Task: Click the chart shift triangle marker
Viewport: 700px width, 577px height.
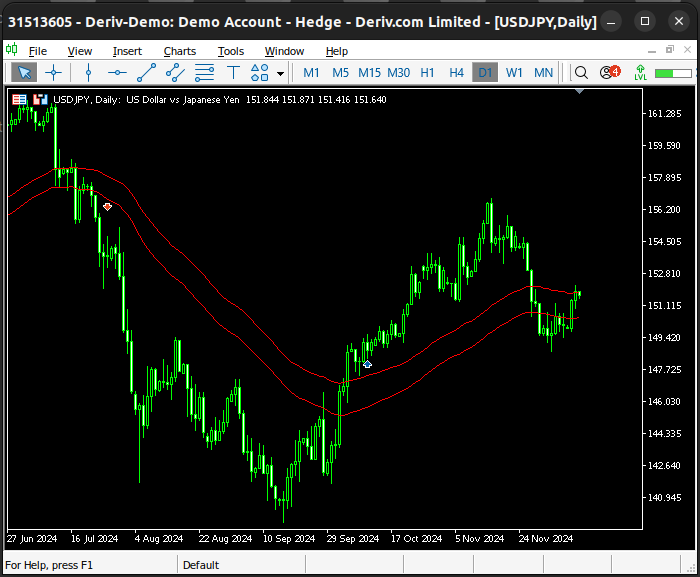Action: pyautogui.click(x=579, y=91)
